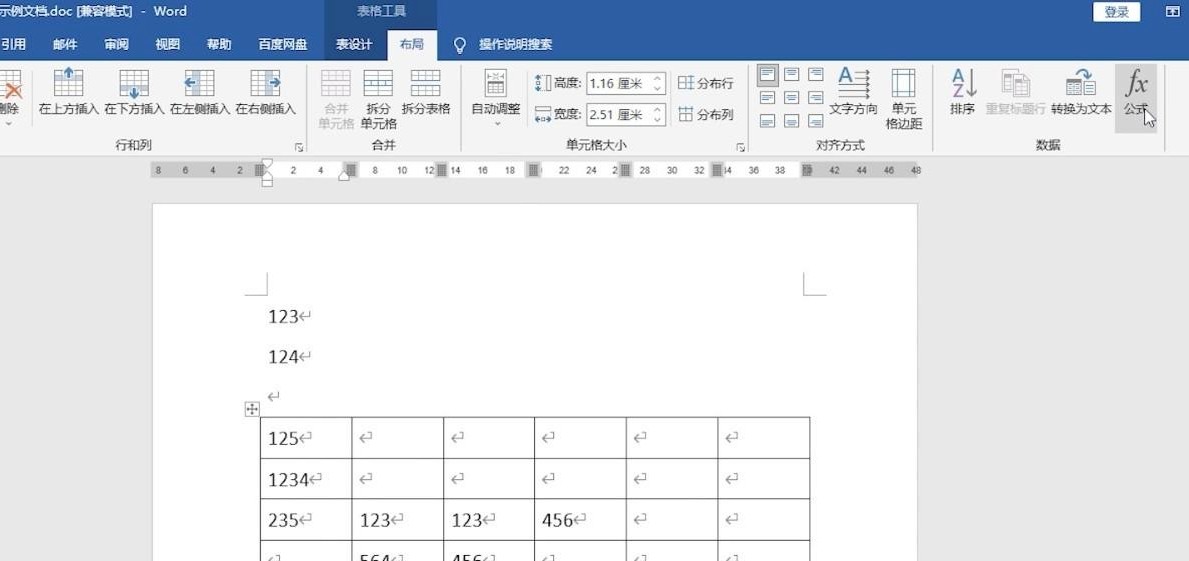Insert column with 在右侧插入

[265, 85]
